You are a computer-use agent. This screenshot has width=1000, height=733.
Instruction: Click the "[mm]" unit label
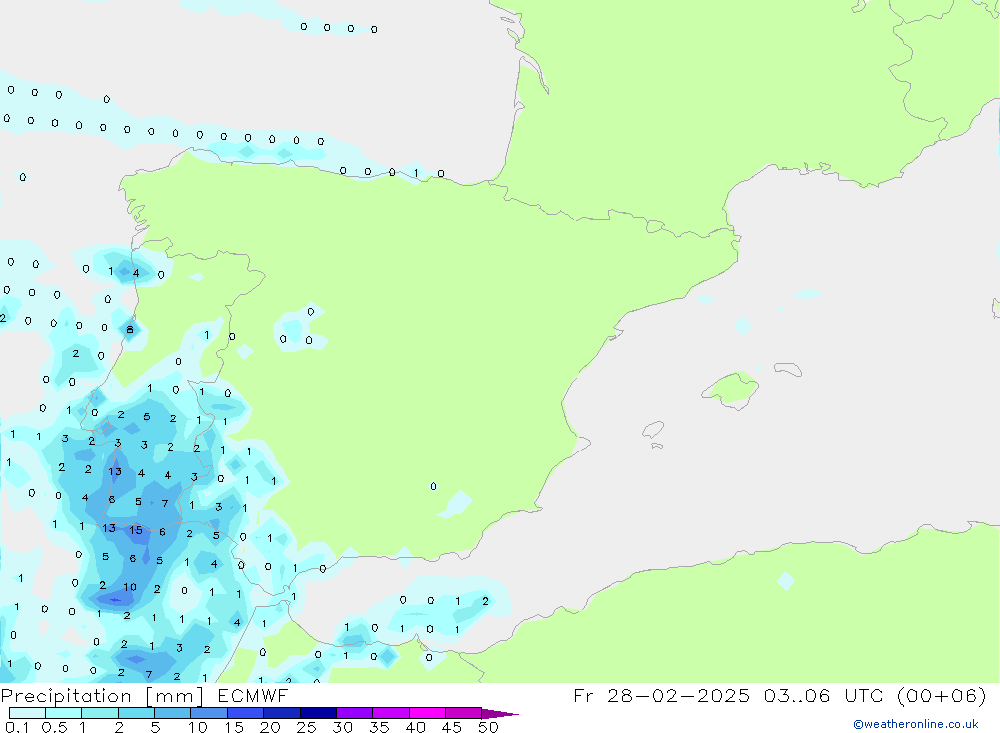pos(175,697)
